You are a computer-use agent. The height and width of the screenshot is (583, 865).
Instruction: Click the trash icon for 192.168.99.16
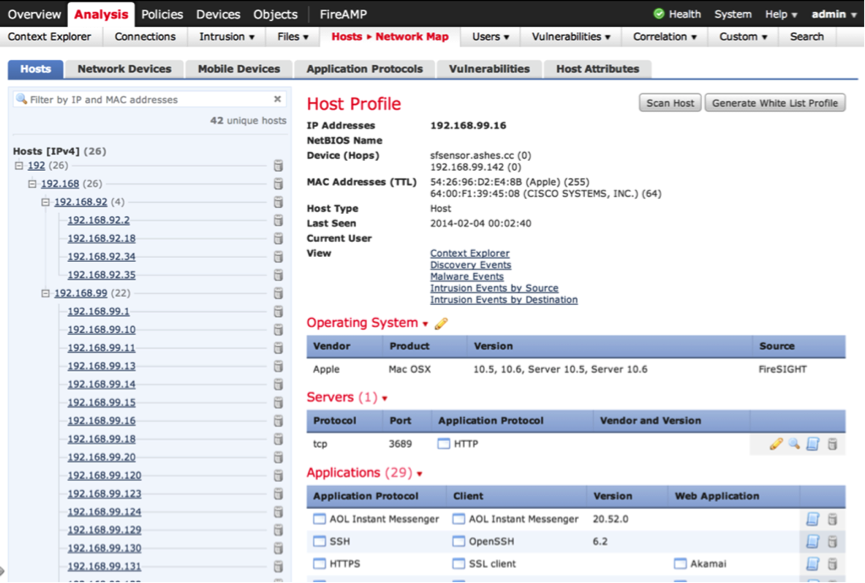pos(279,420)
